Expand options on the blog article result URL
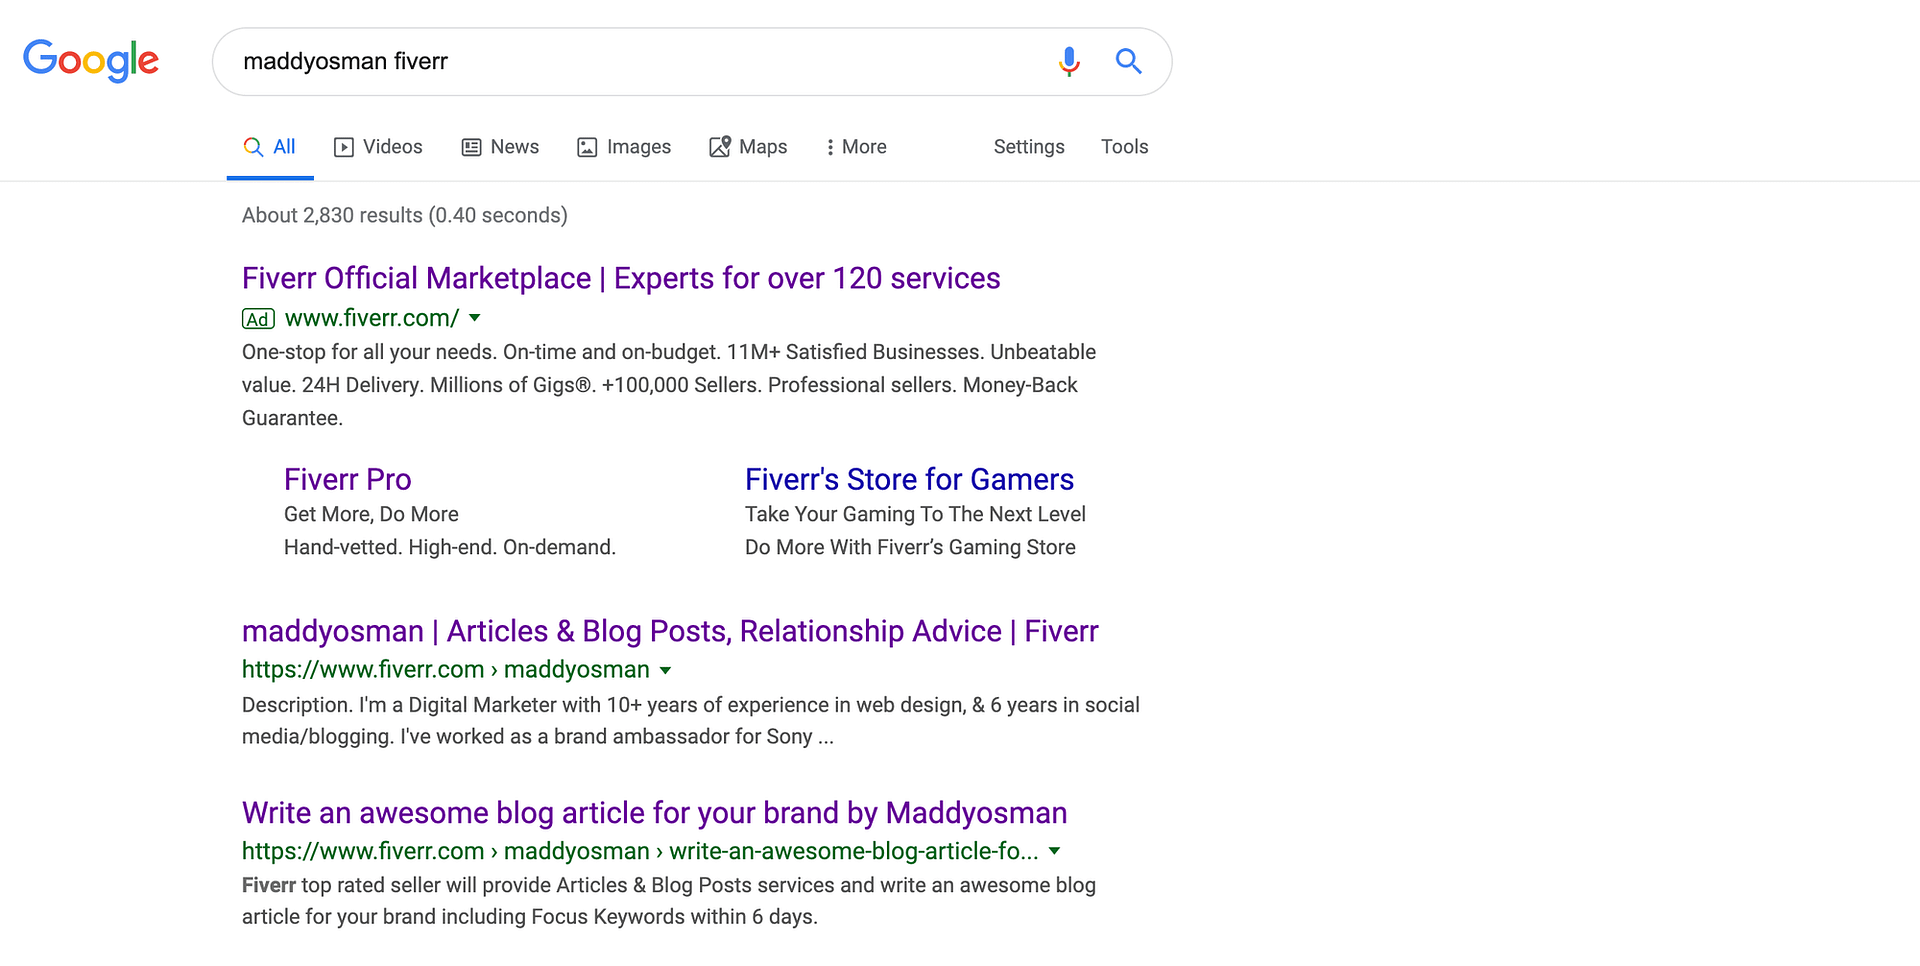The image size is (1920, 966). (1056, 851)
